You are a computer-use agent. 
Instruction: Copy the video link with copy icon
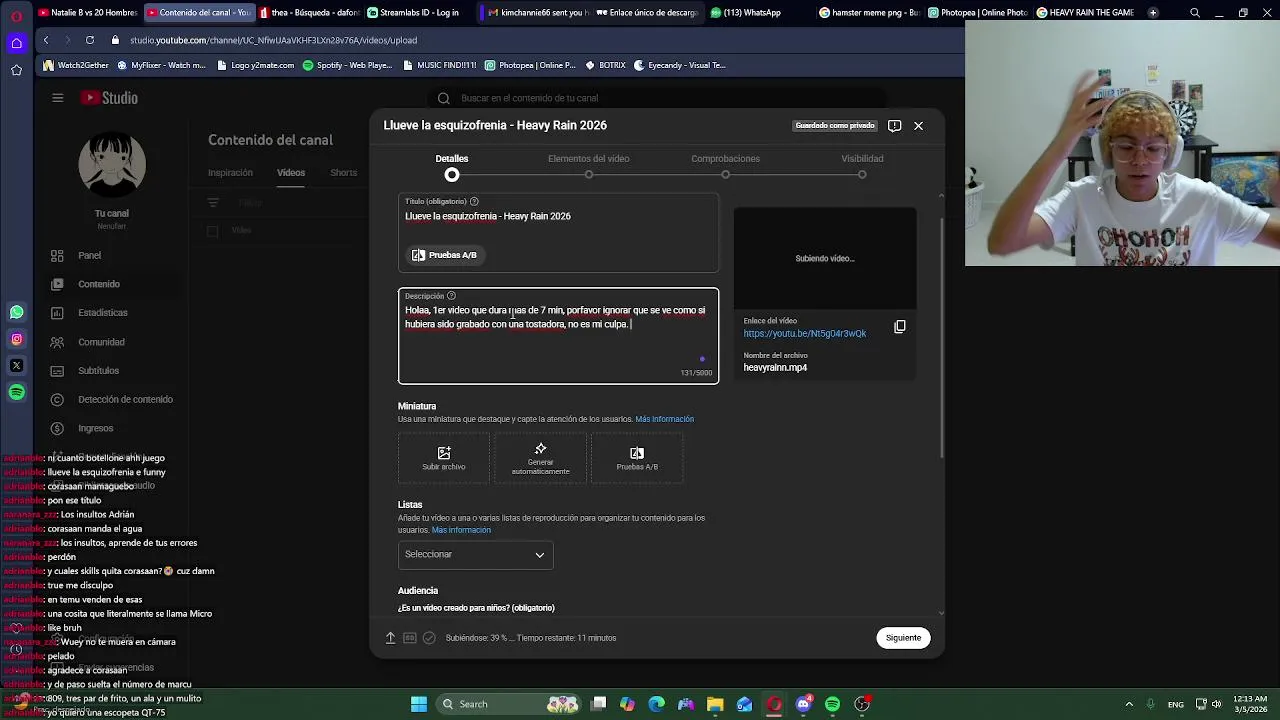[x=899, y=327]
